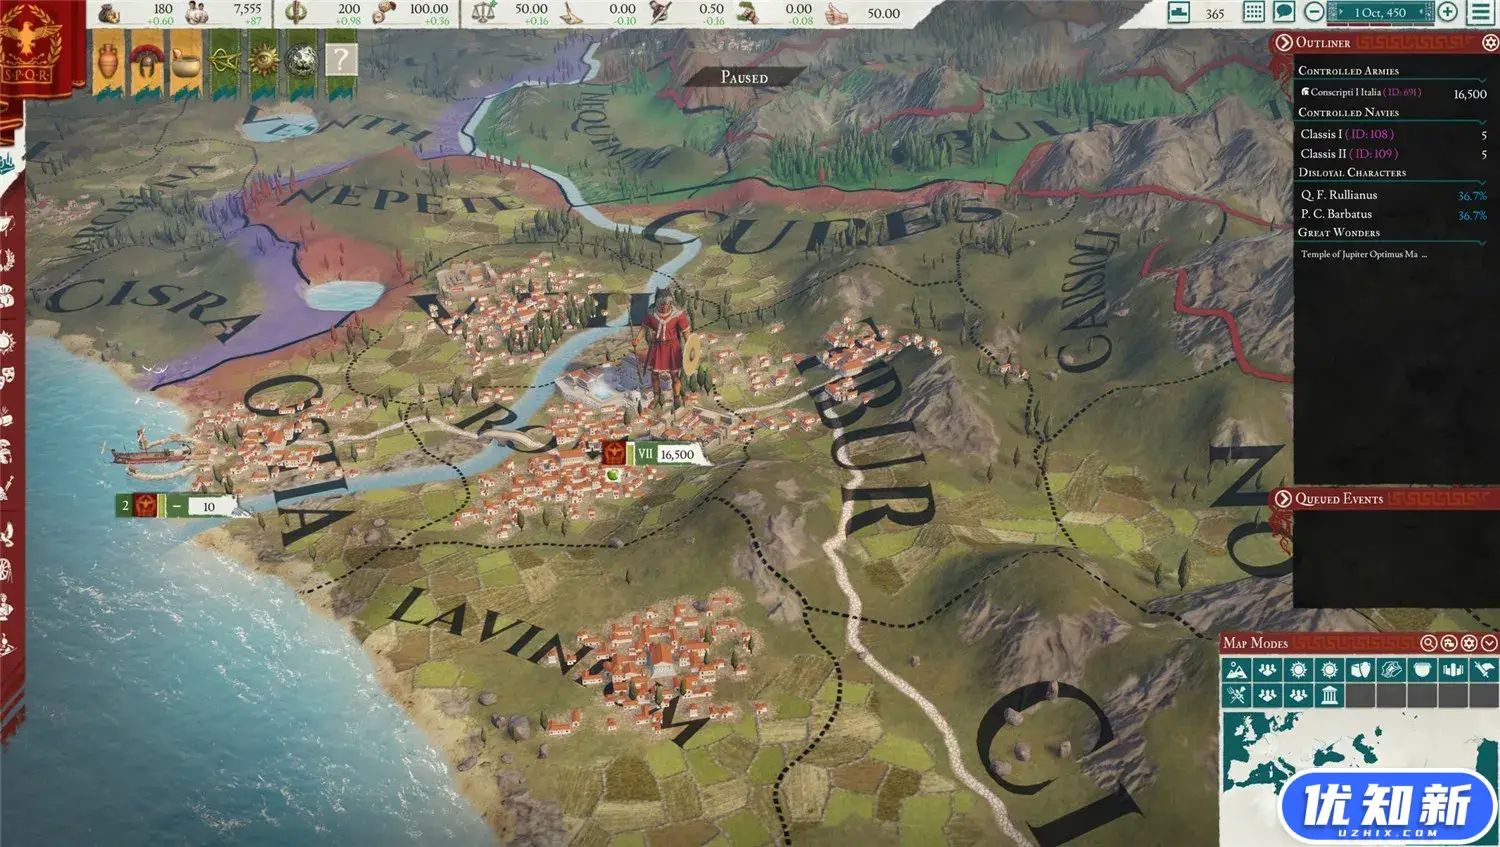
Task: Enable the cooking pot map mode
Action: pyautogui.click(x=1422, y=670)
